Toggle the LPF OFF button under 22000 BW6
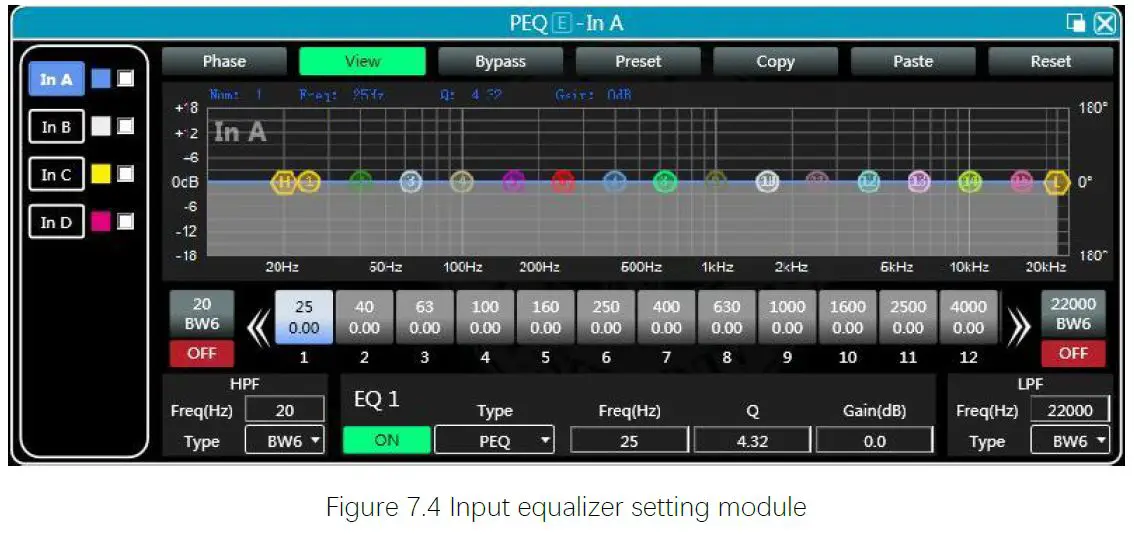The width and height of the screenshot is (1134, 542). 1073,354
